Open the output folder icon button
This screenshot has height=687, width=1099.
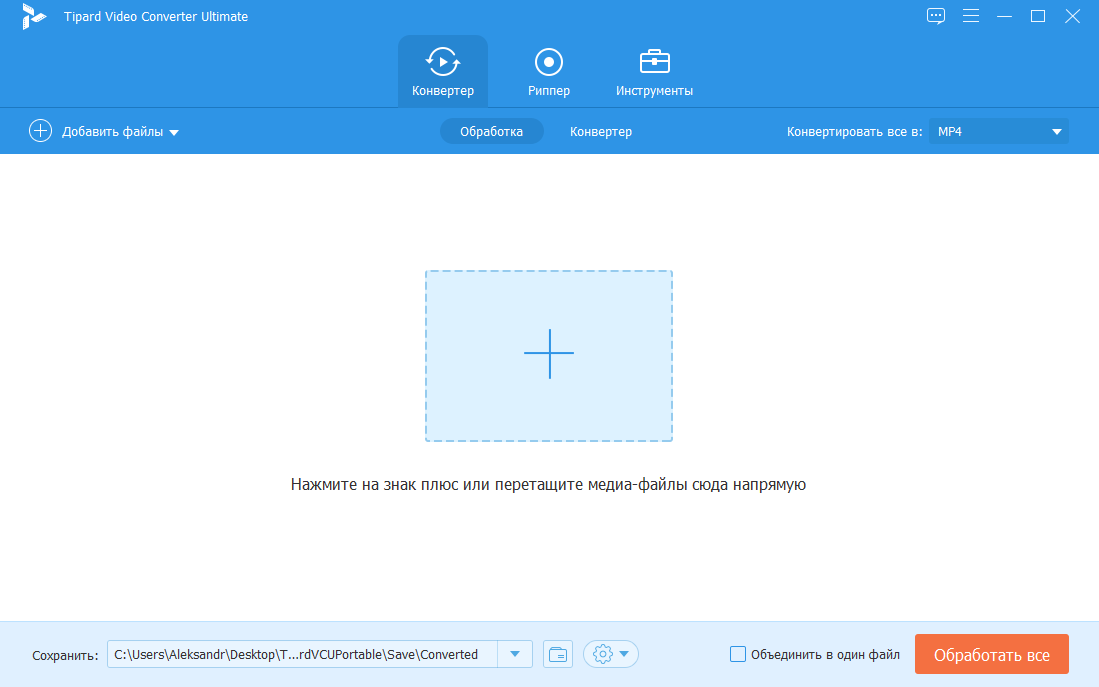tap(558, 655)
